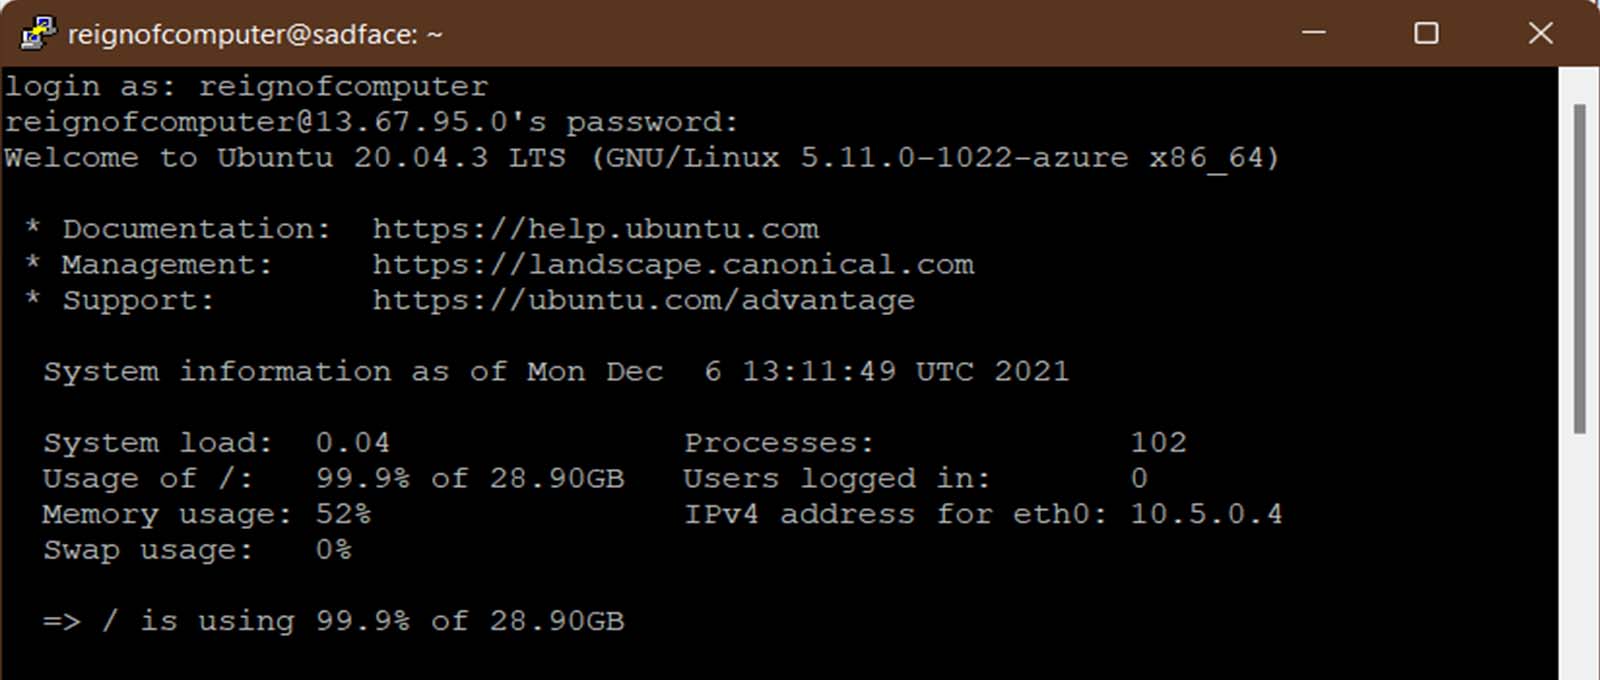Click the Processes count 102
The image size is (1600, 680).
[x=1159, y=442]
